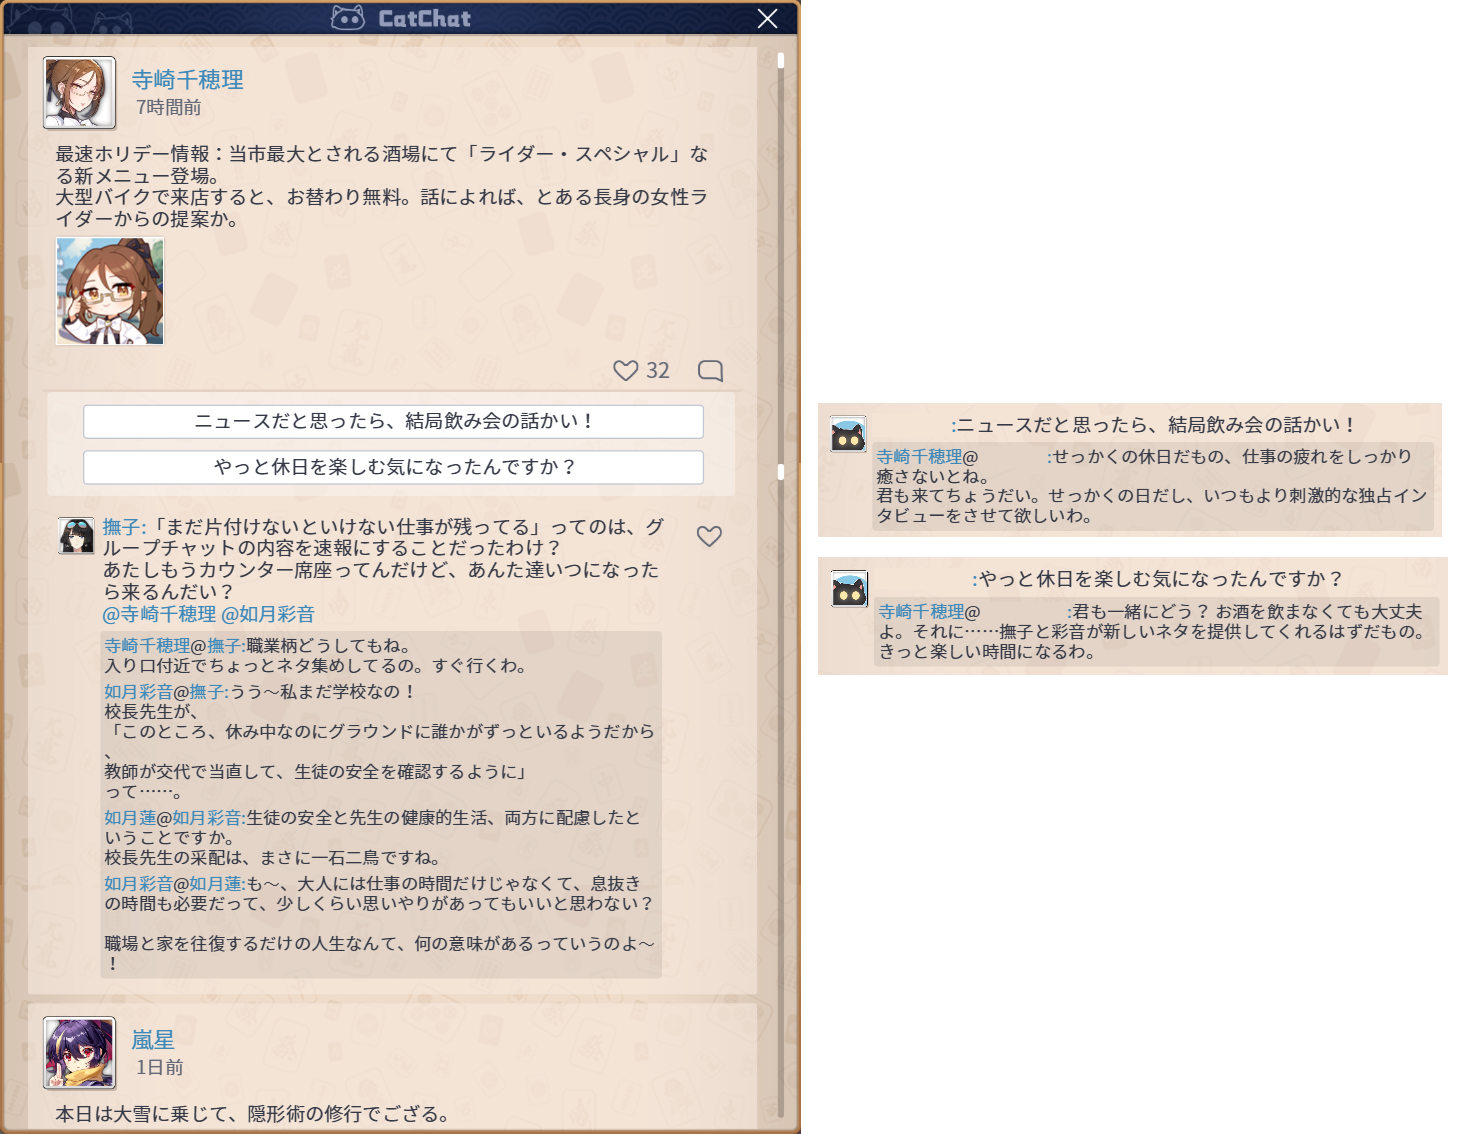Click 如月蓮 name in reply thread

(130, 818)
